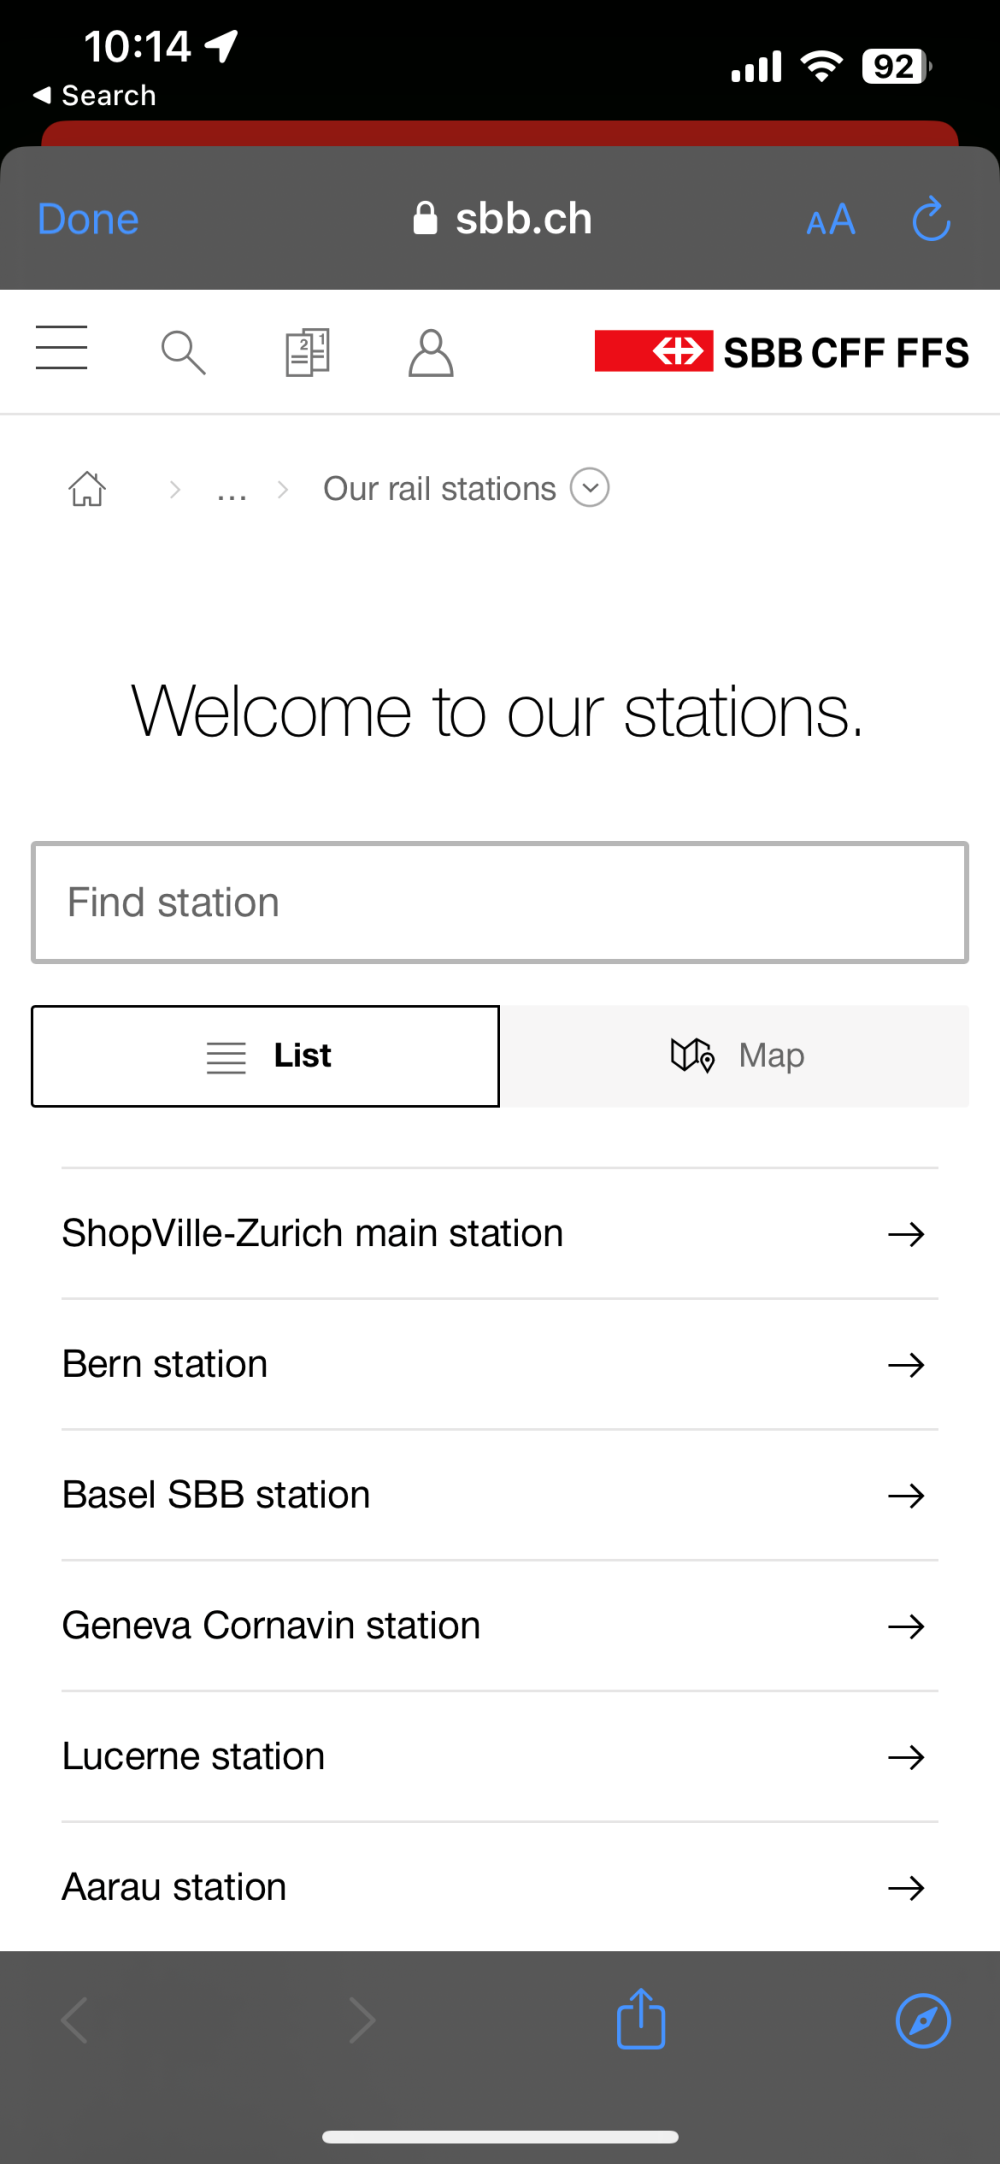Switch to the List view tab
This screenshot has width=1000, height=2164.
tap(266, 1056)
